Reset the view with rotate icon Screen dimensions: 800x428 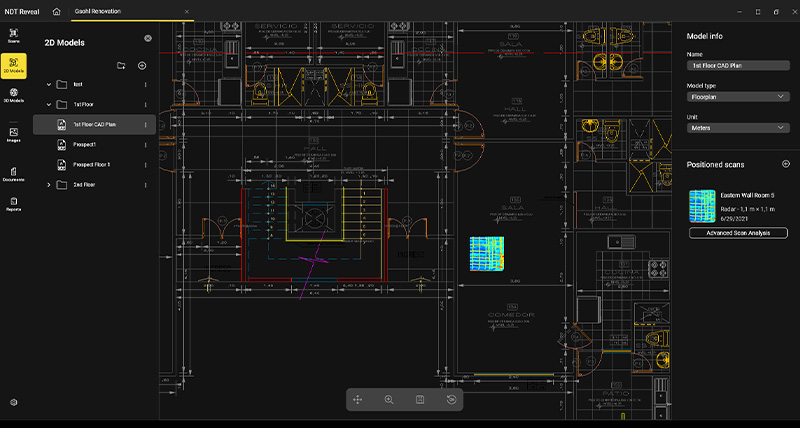point(451,399)
